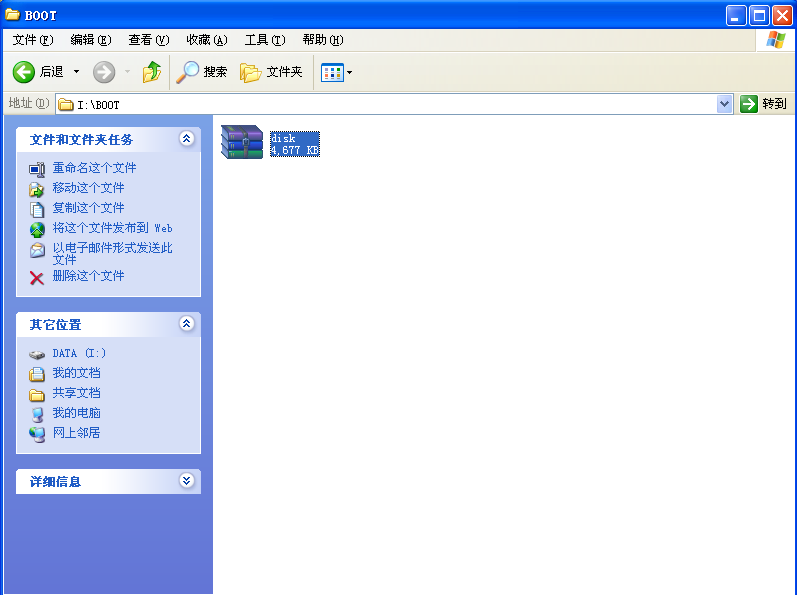This screenshot has height=595, width=797.
Task: Click the red X delete icon
Action: point(37,278)
